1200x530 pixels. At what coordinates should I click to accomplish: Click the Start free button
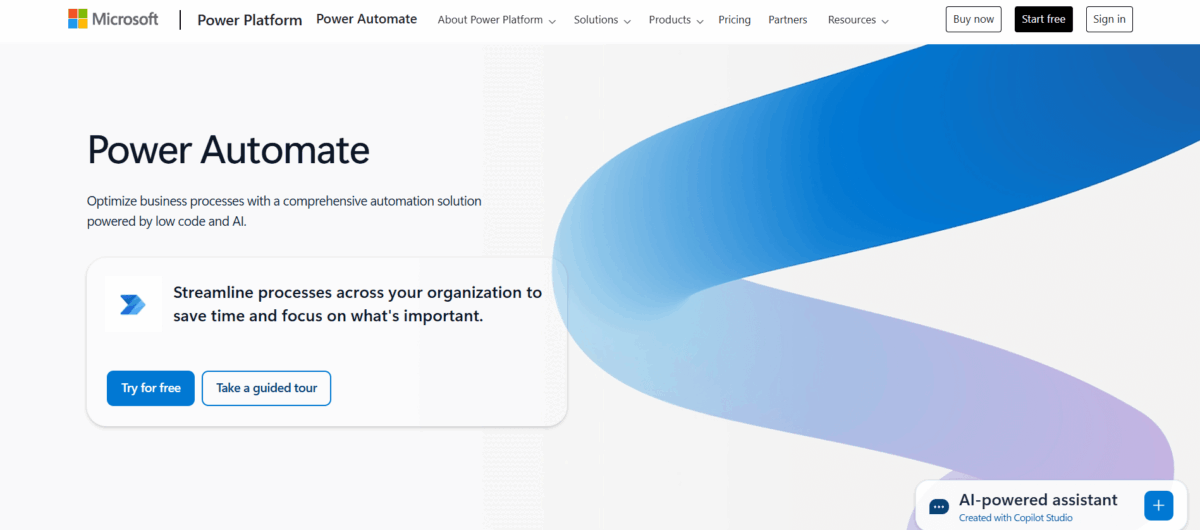1043,19
